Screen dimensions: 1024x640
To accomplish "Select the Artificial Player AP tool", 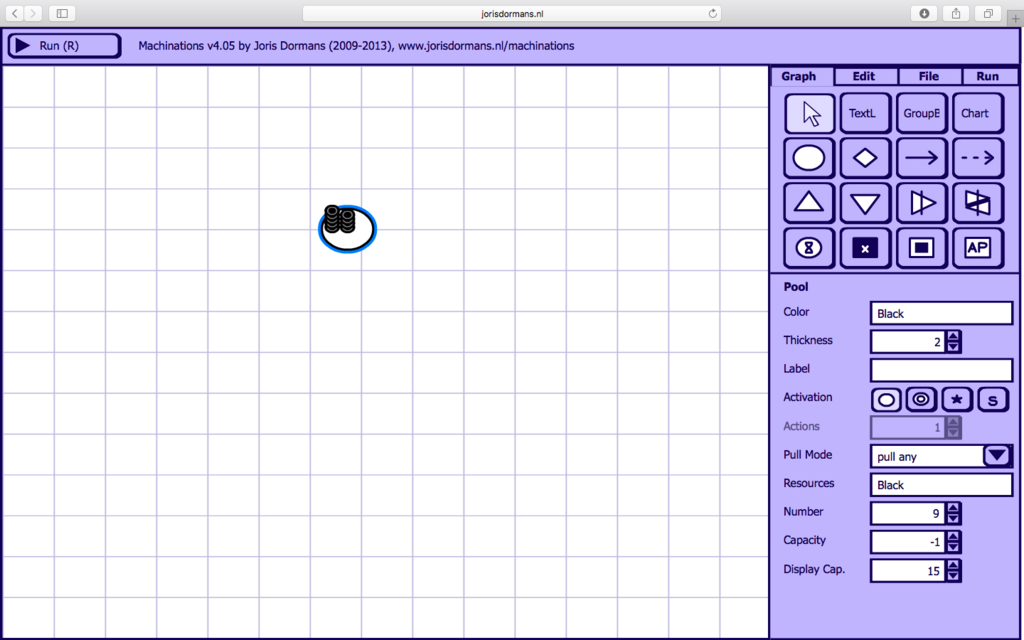I will coord(978,248).
